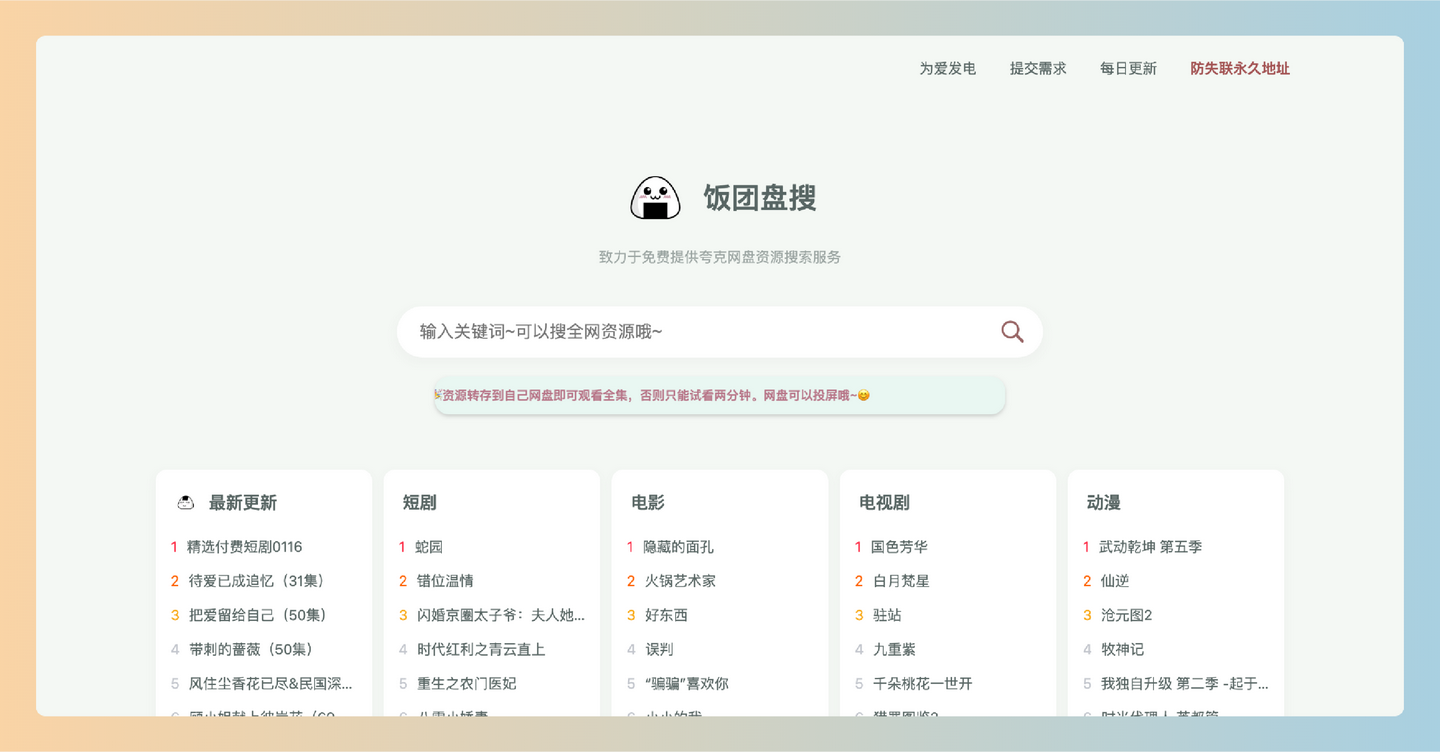Click the pink notice banner about 资源转存
The width and height of the screenshot is (1440, 752).
pos(720,395)
